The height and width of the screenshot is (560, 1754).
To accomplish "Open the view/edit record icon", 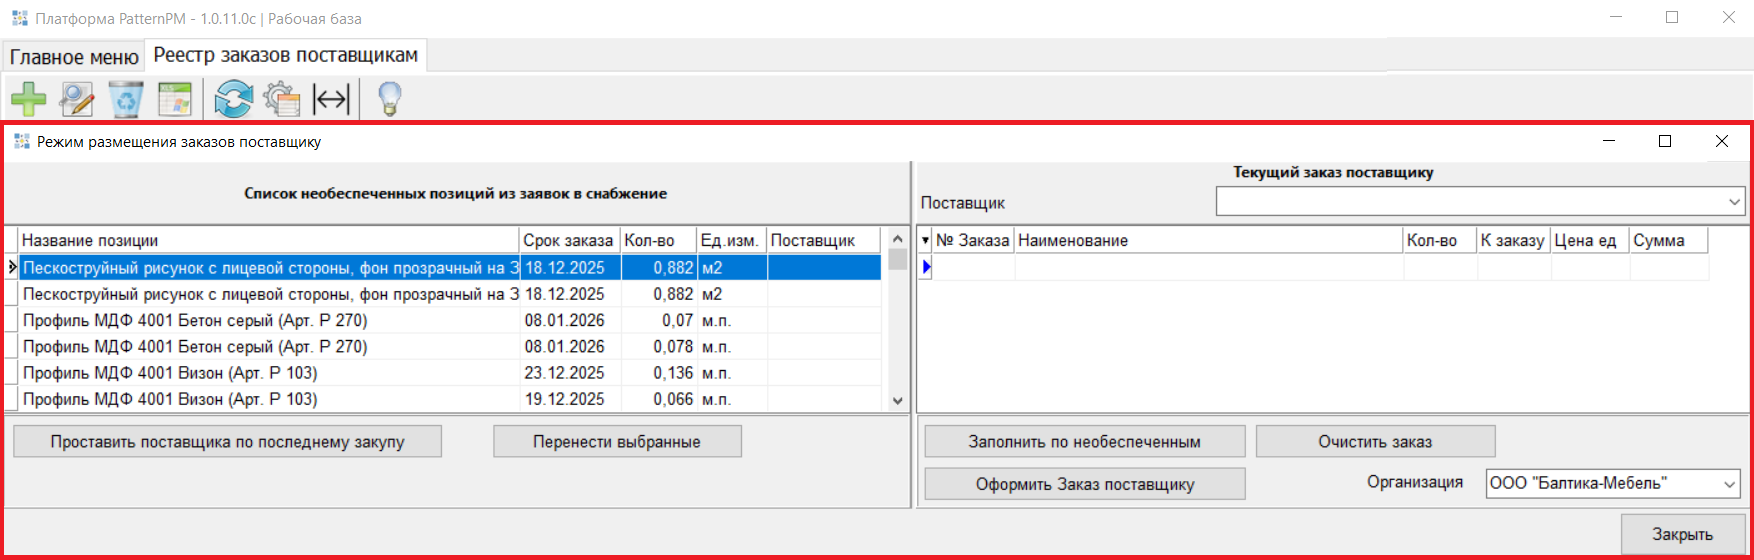I will point(77,99).
